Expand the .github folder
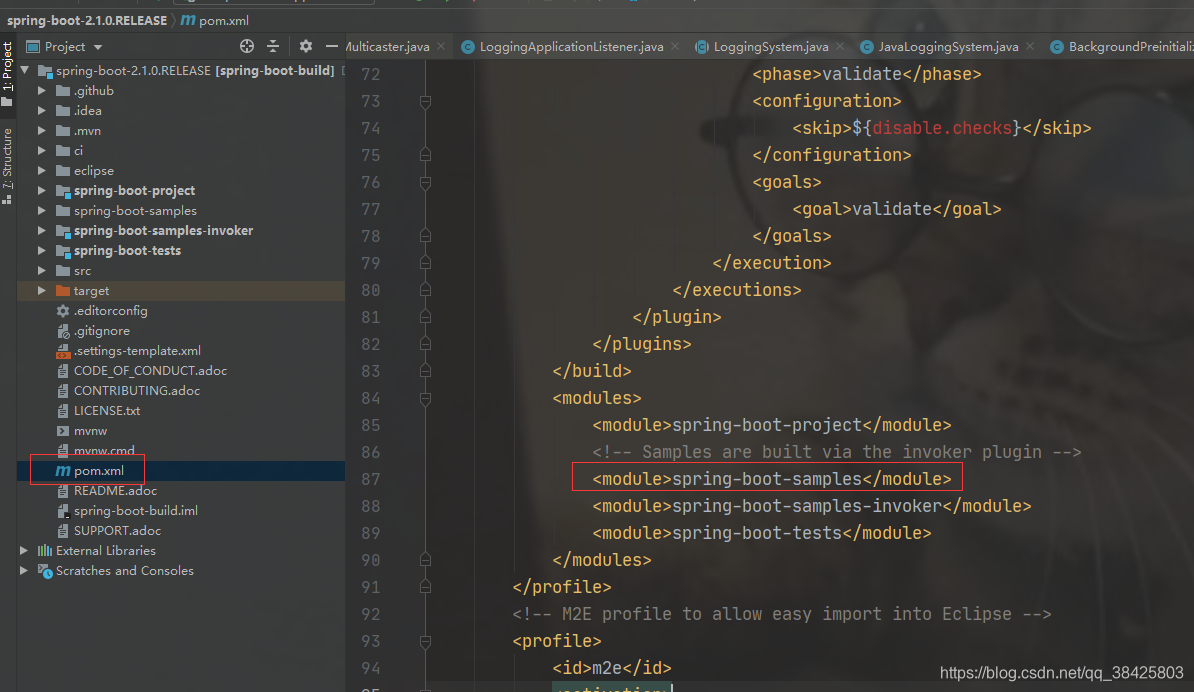1194x692 pixels. (42, 91)
